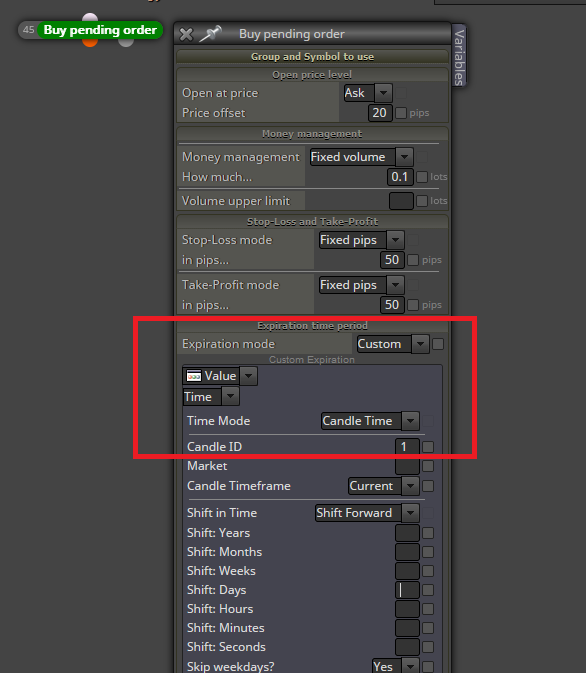The image size is (586, 673).
Task: Toggle the Shift: Minutes checkbox
Action: (x=428, y=628)
